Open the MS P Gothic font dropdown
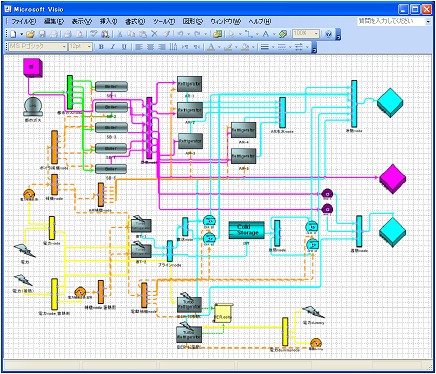Image resolution: width=436 pixels, height=374 pixels. click(x=64, y=47)
